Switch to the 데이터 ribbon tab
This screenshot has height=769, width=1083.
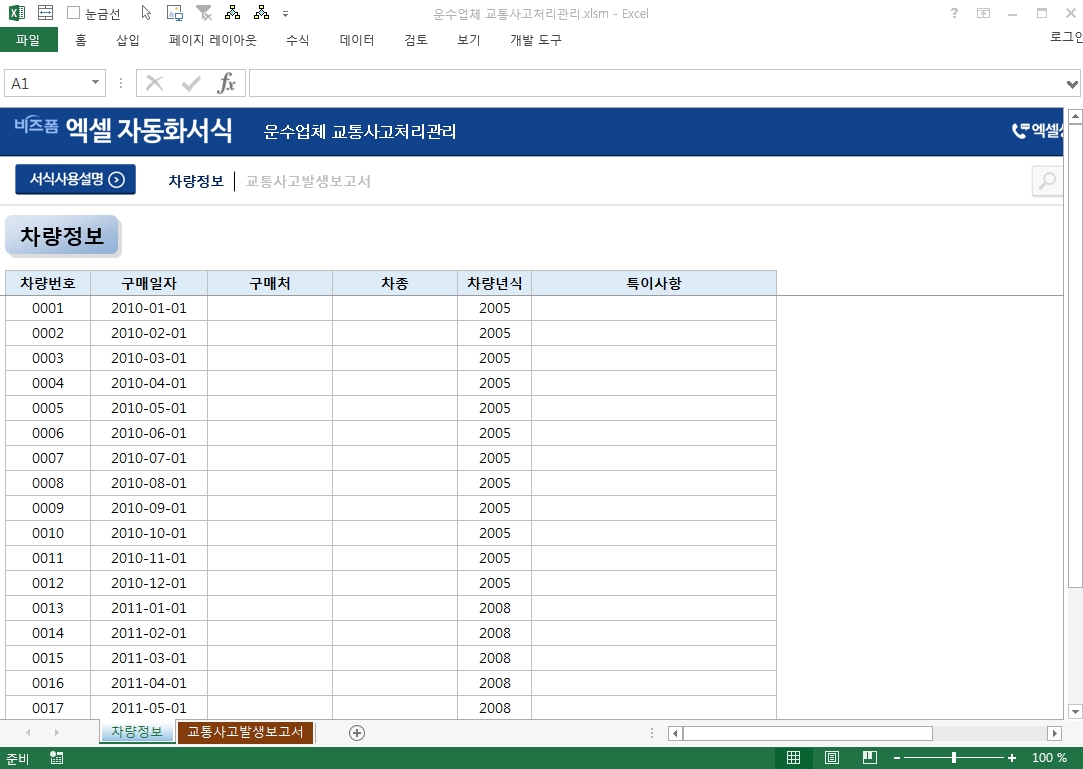357,40
